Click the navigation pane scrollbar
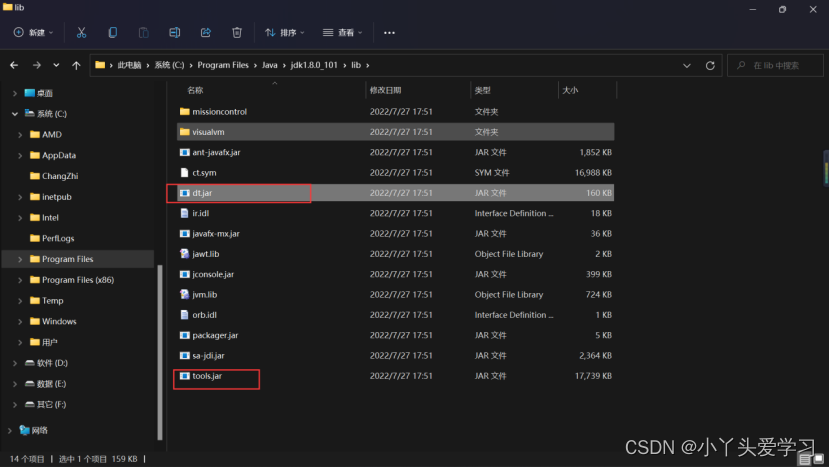 click(x=160, y=352)
